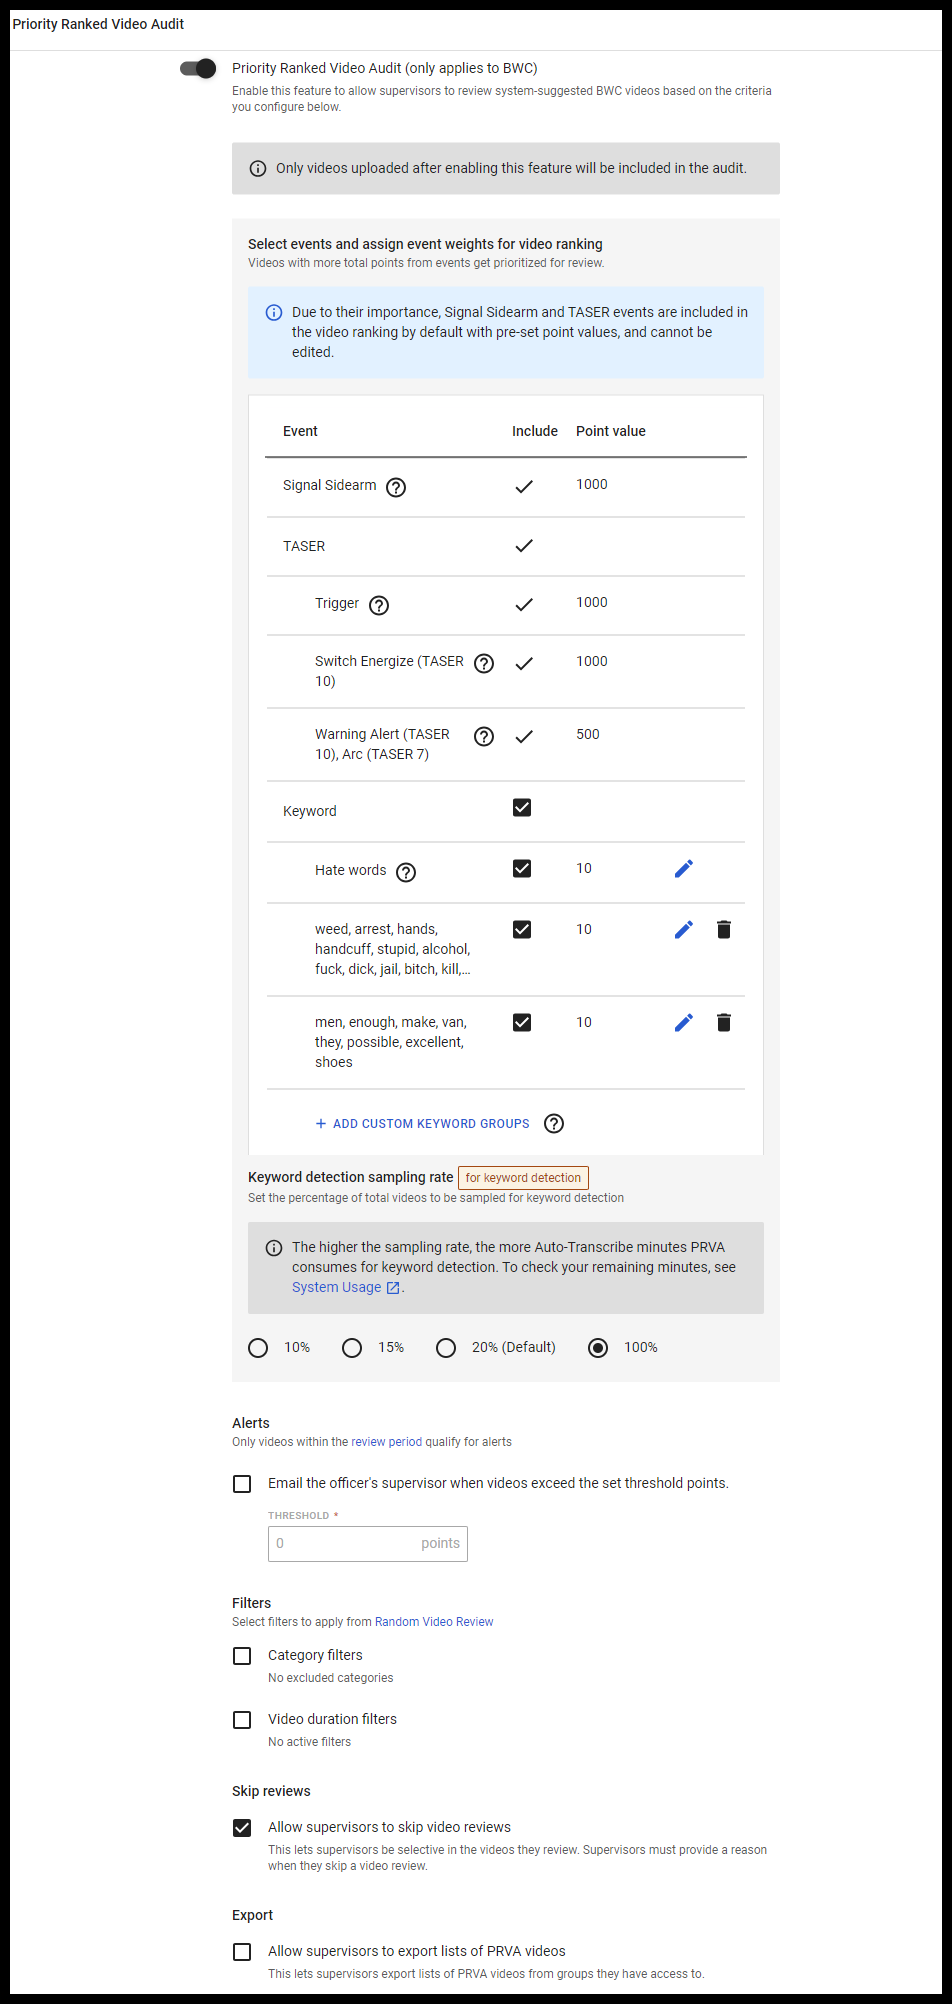Image resolution: width=952 pixels, height=2004 pixels.
Task: Open the Signal Sidearm help tooltip
Action: point(396,487)
